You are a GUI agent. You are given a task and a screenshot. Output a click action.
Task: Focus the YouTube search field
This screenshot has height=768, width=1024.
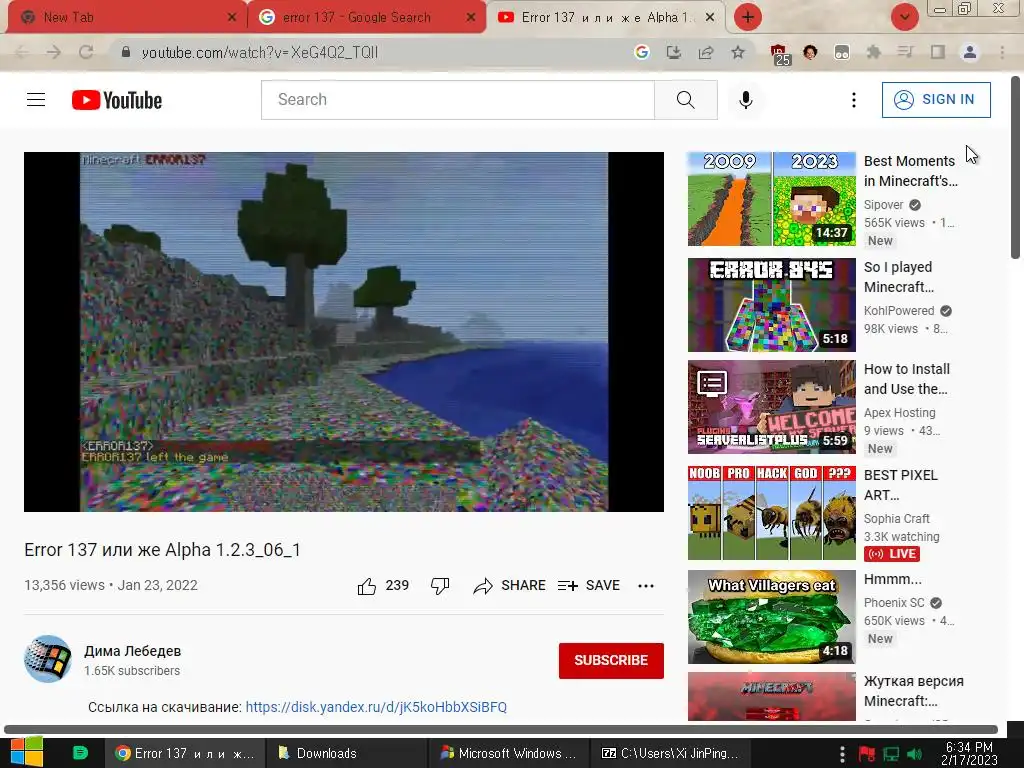click(458, 100)
